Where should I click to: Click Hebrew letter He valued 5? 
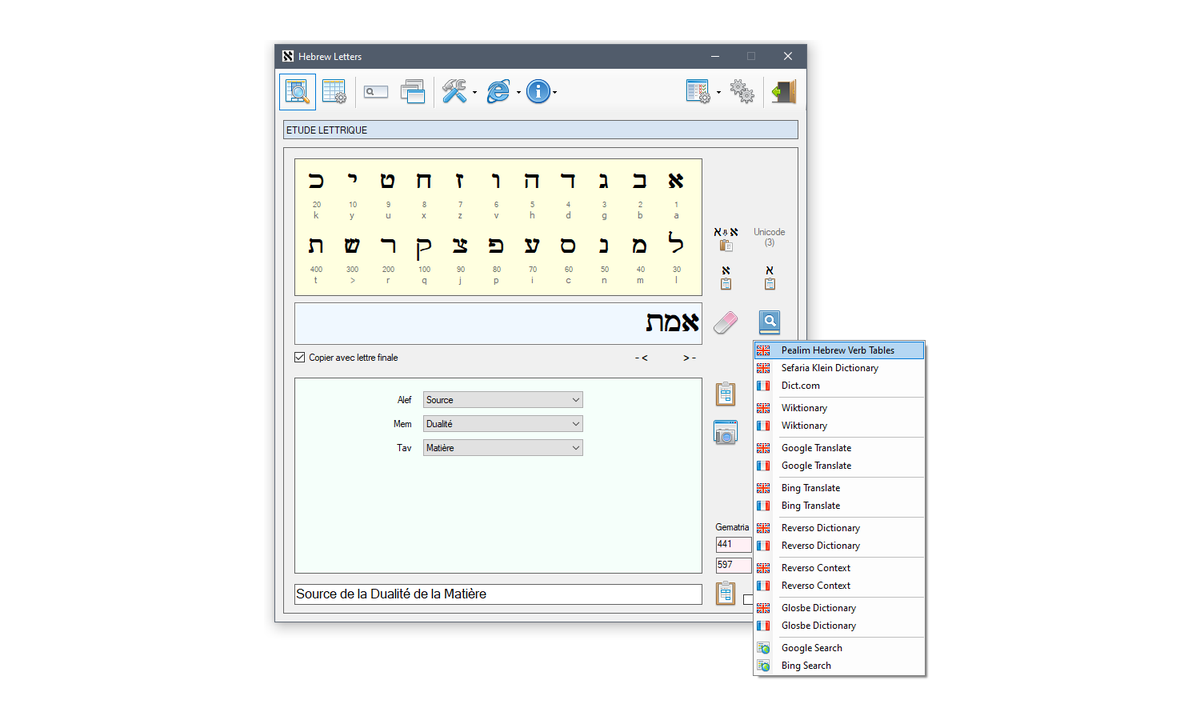point(532,181)
